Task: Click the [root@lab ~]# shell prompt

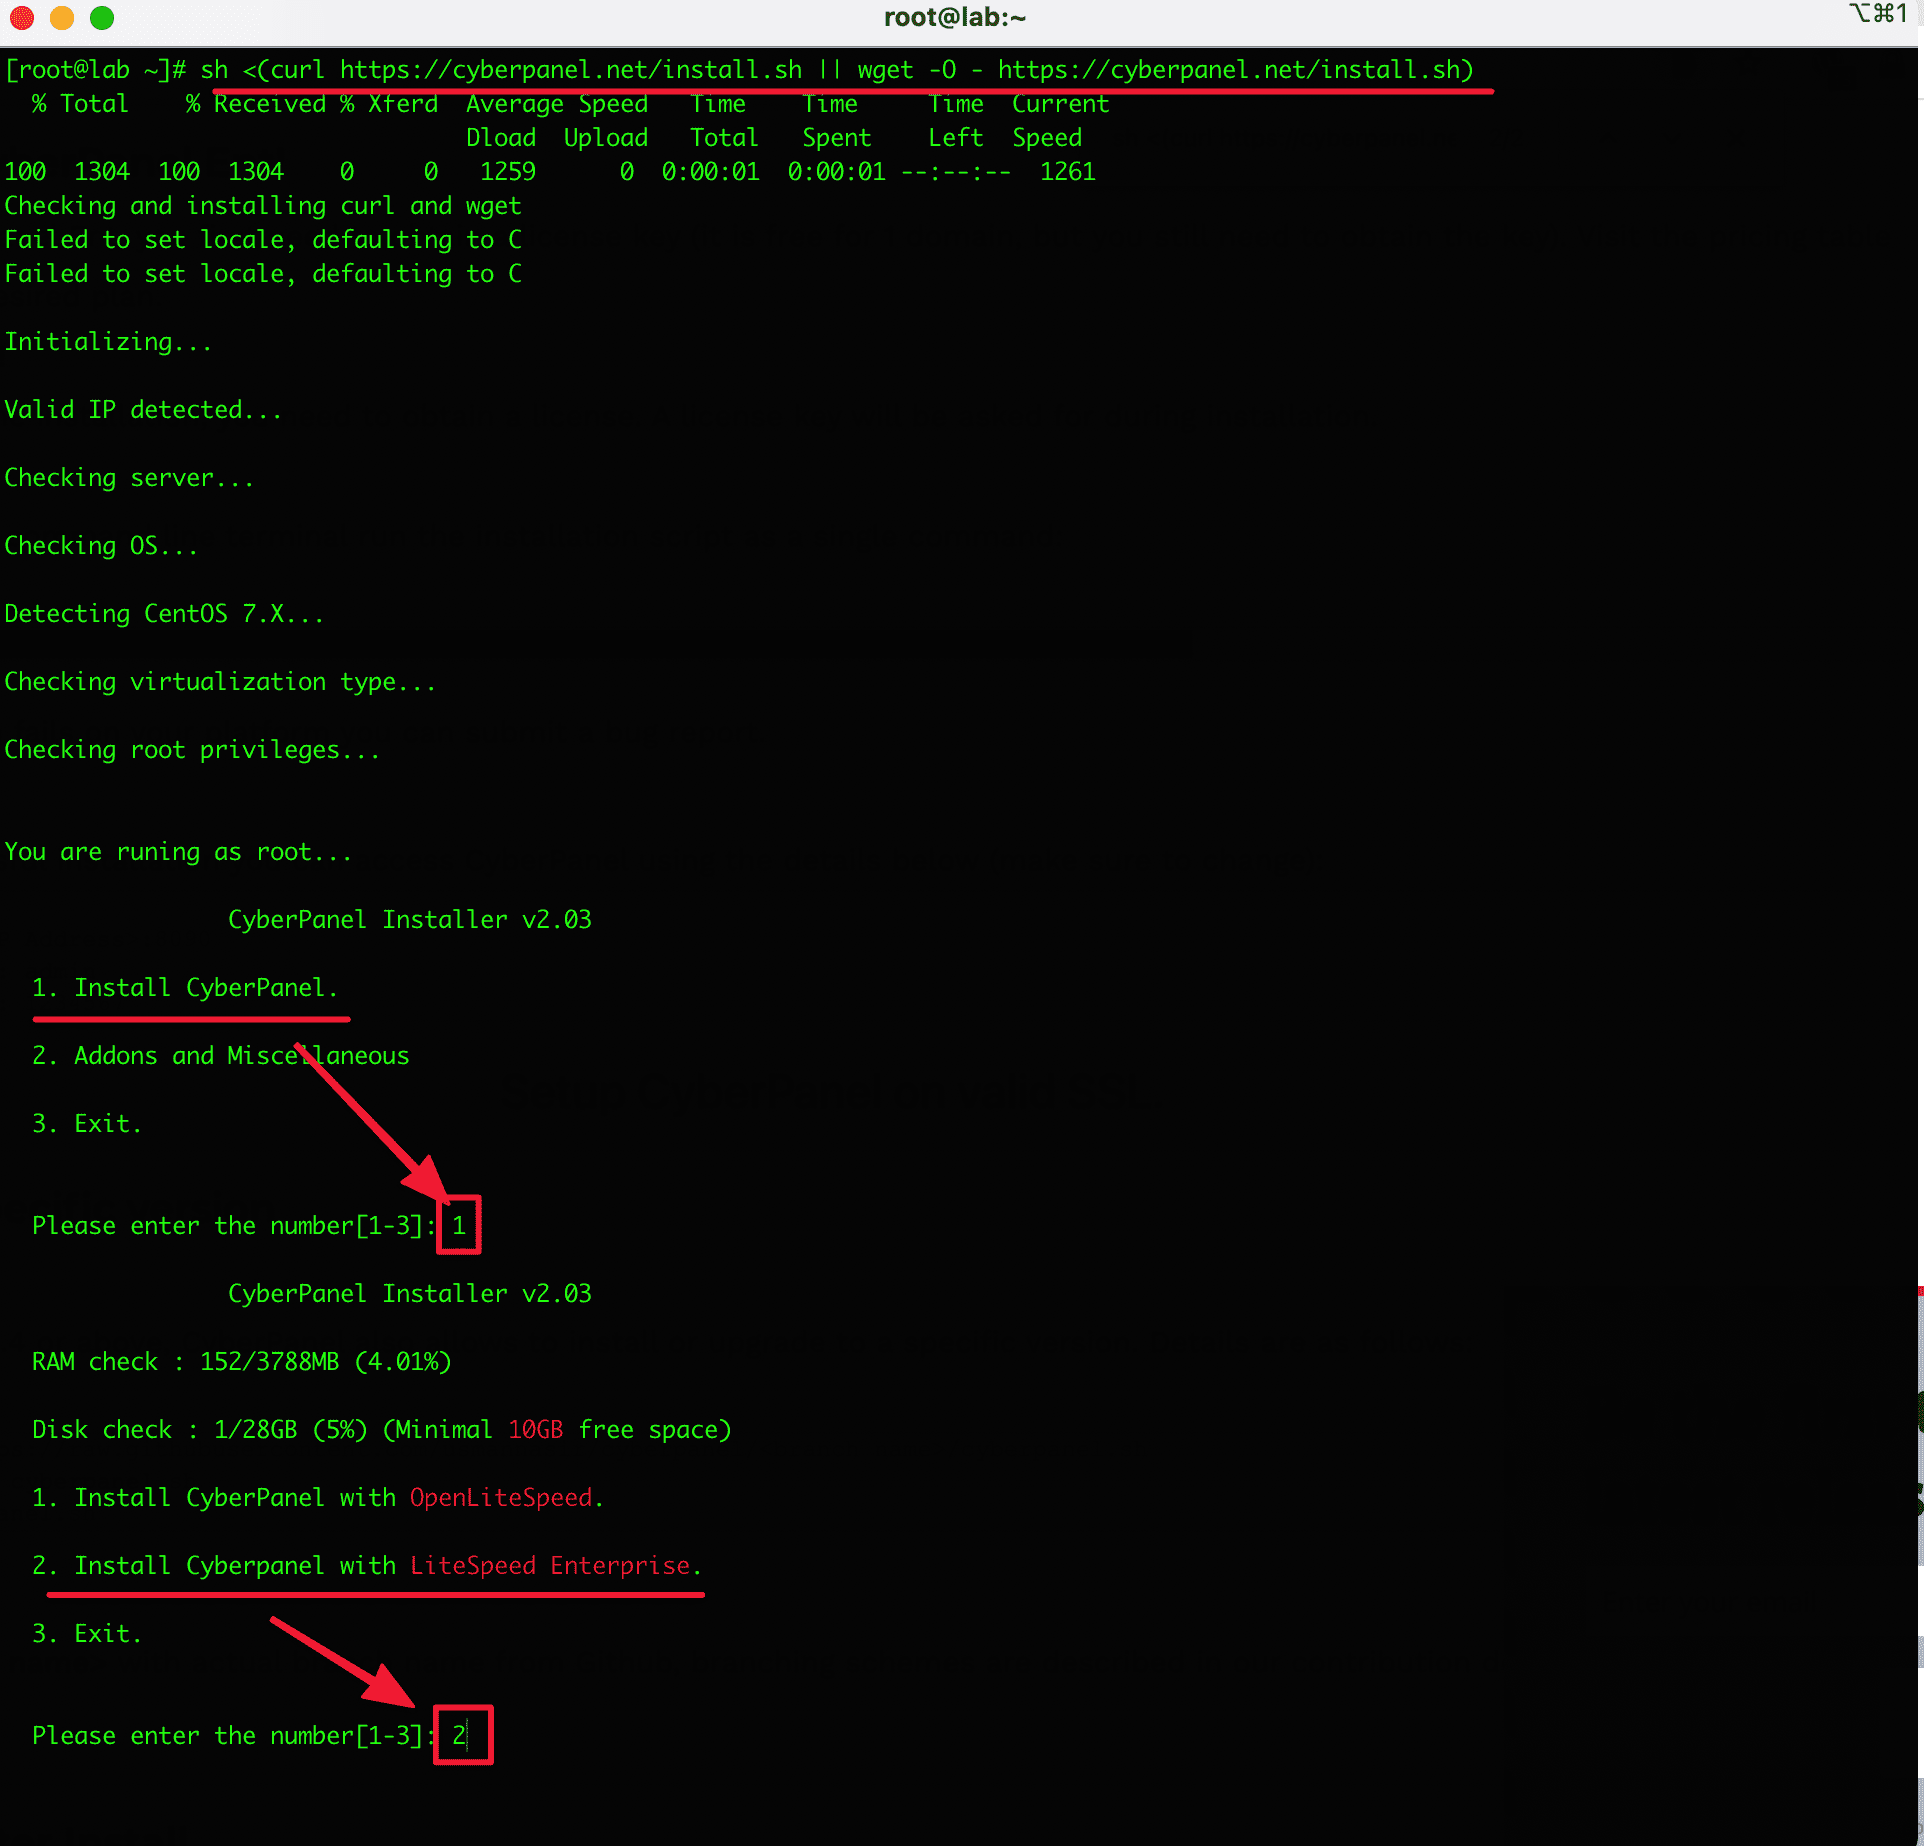Action: [95, 70]
